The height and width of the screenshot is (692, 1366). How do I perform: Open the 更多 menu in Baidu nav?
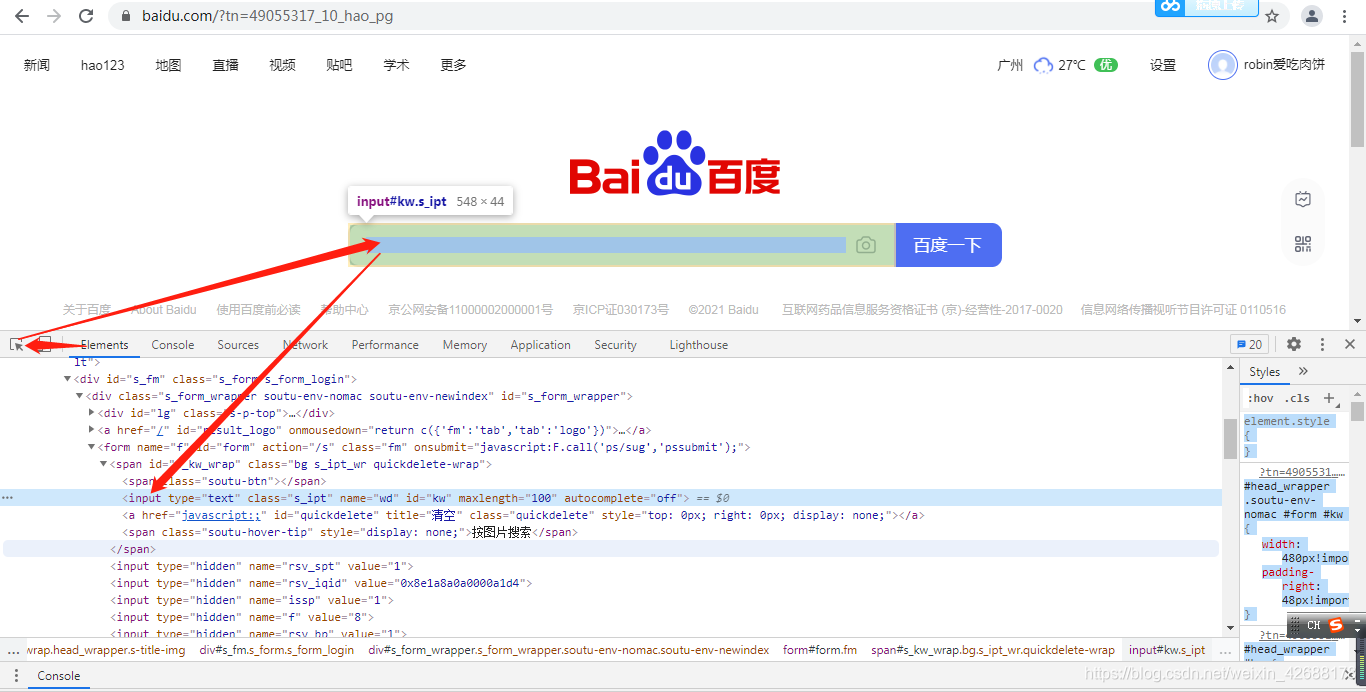click(x=453, y=65)
